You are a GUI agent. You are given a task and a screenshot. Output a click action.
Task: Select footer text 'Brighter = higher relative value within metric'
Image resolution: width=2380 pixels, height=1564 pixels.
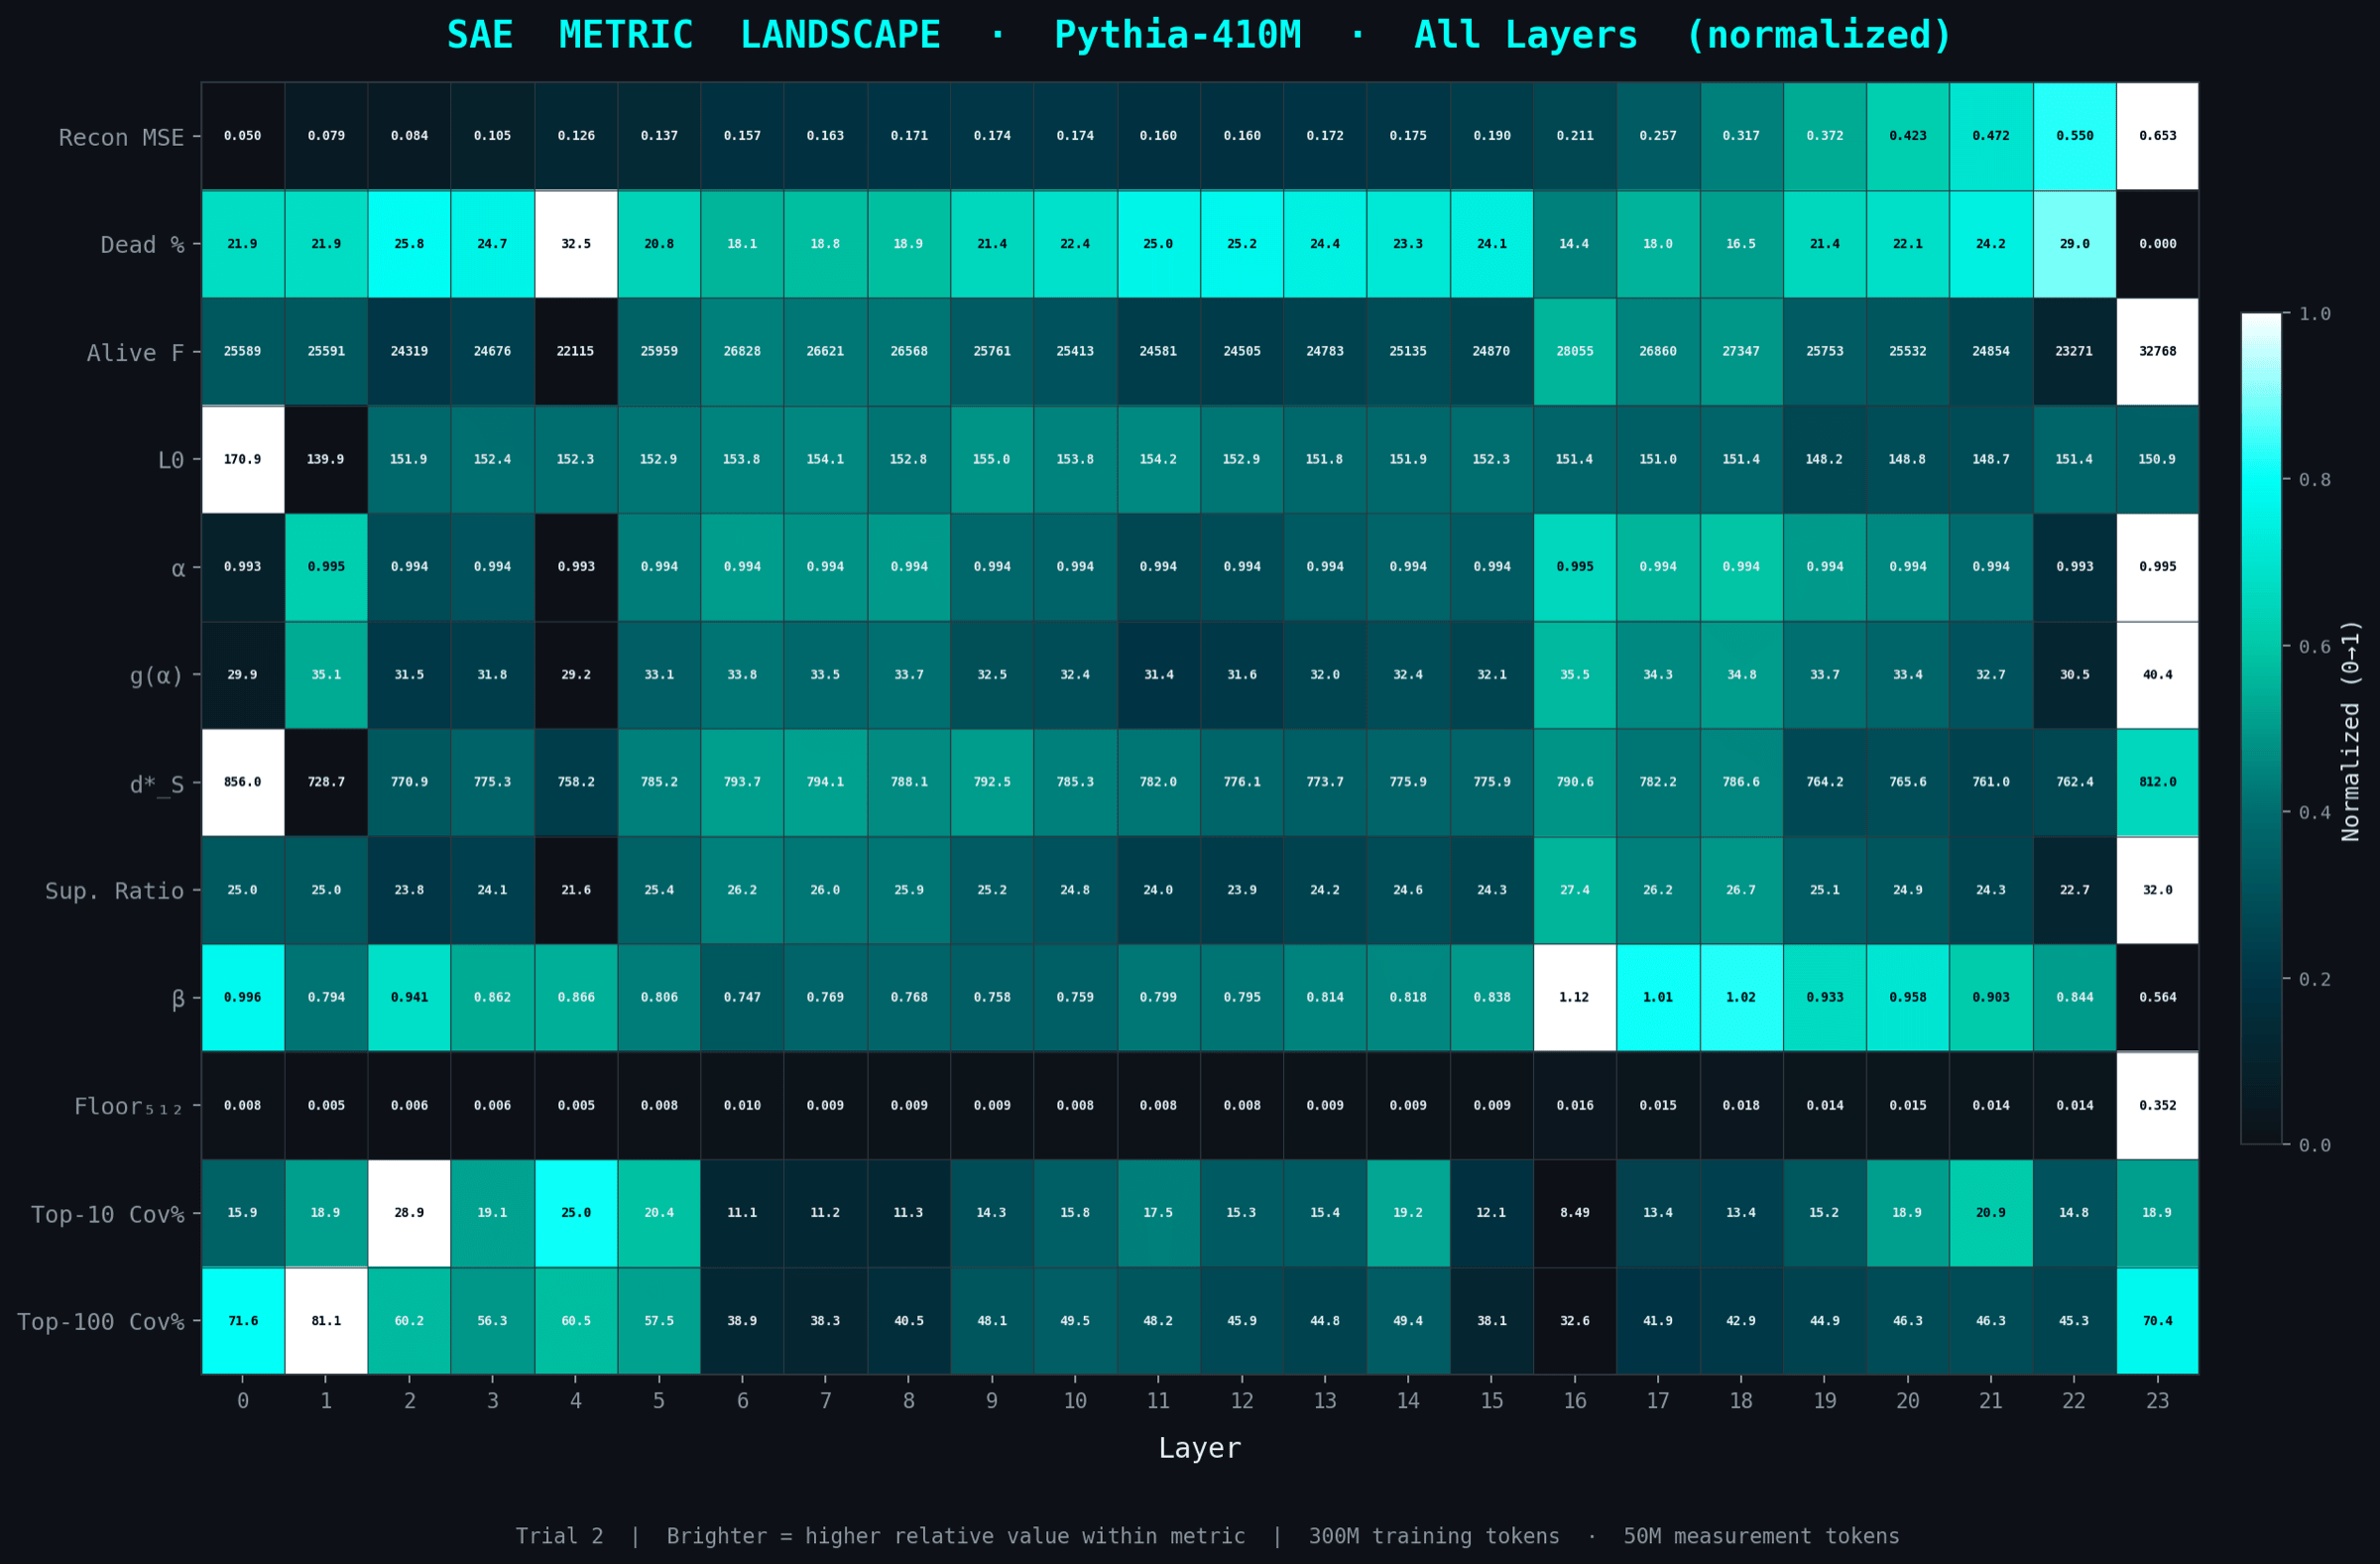(x=956, y=1536)
